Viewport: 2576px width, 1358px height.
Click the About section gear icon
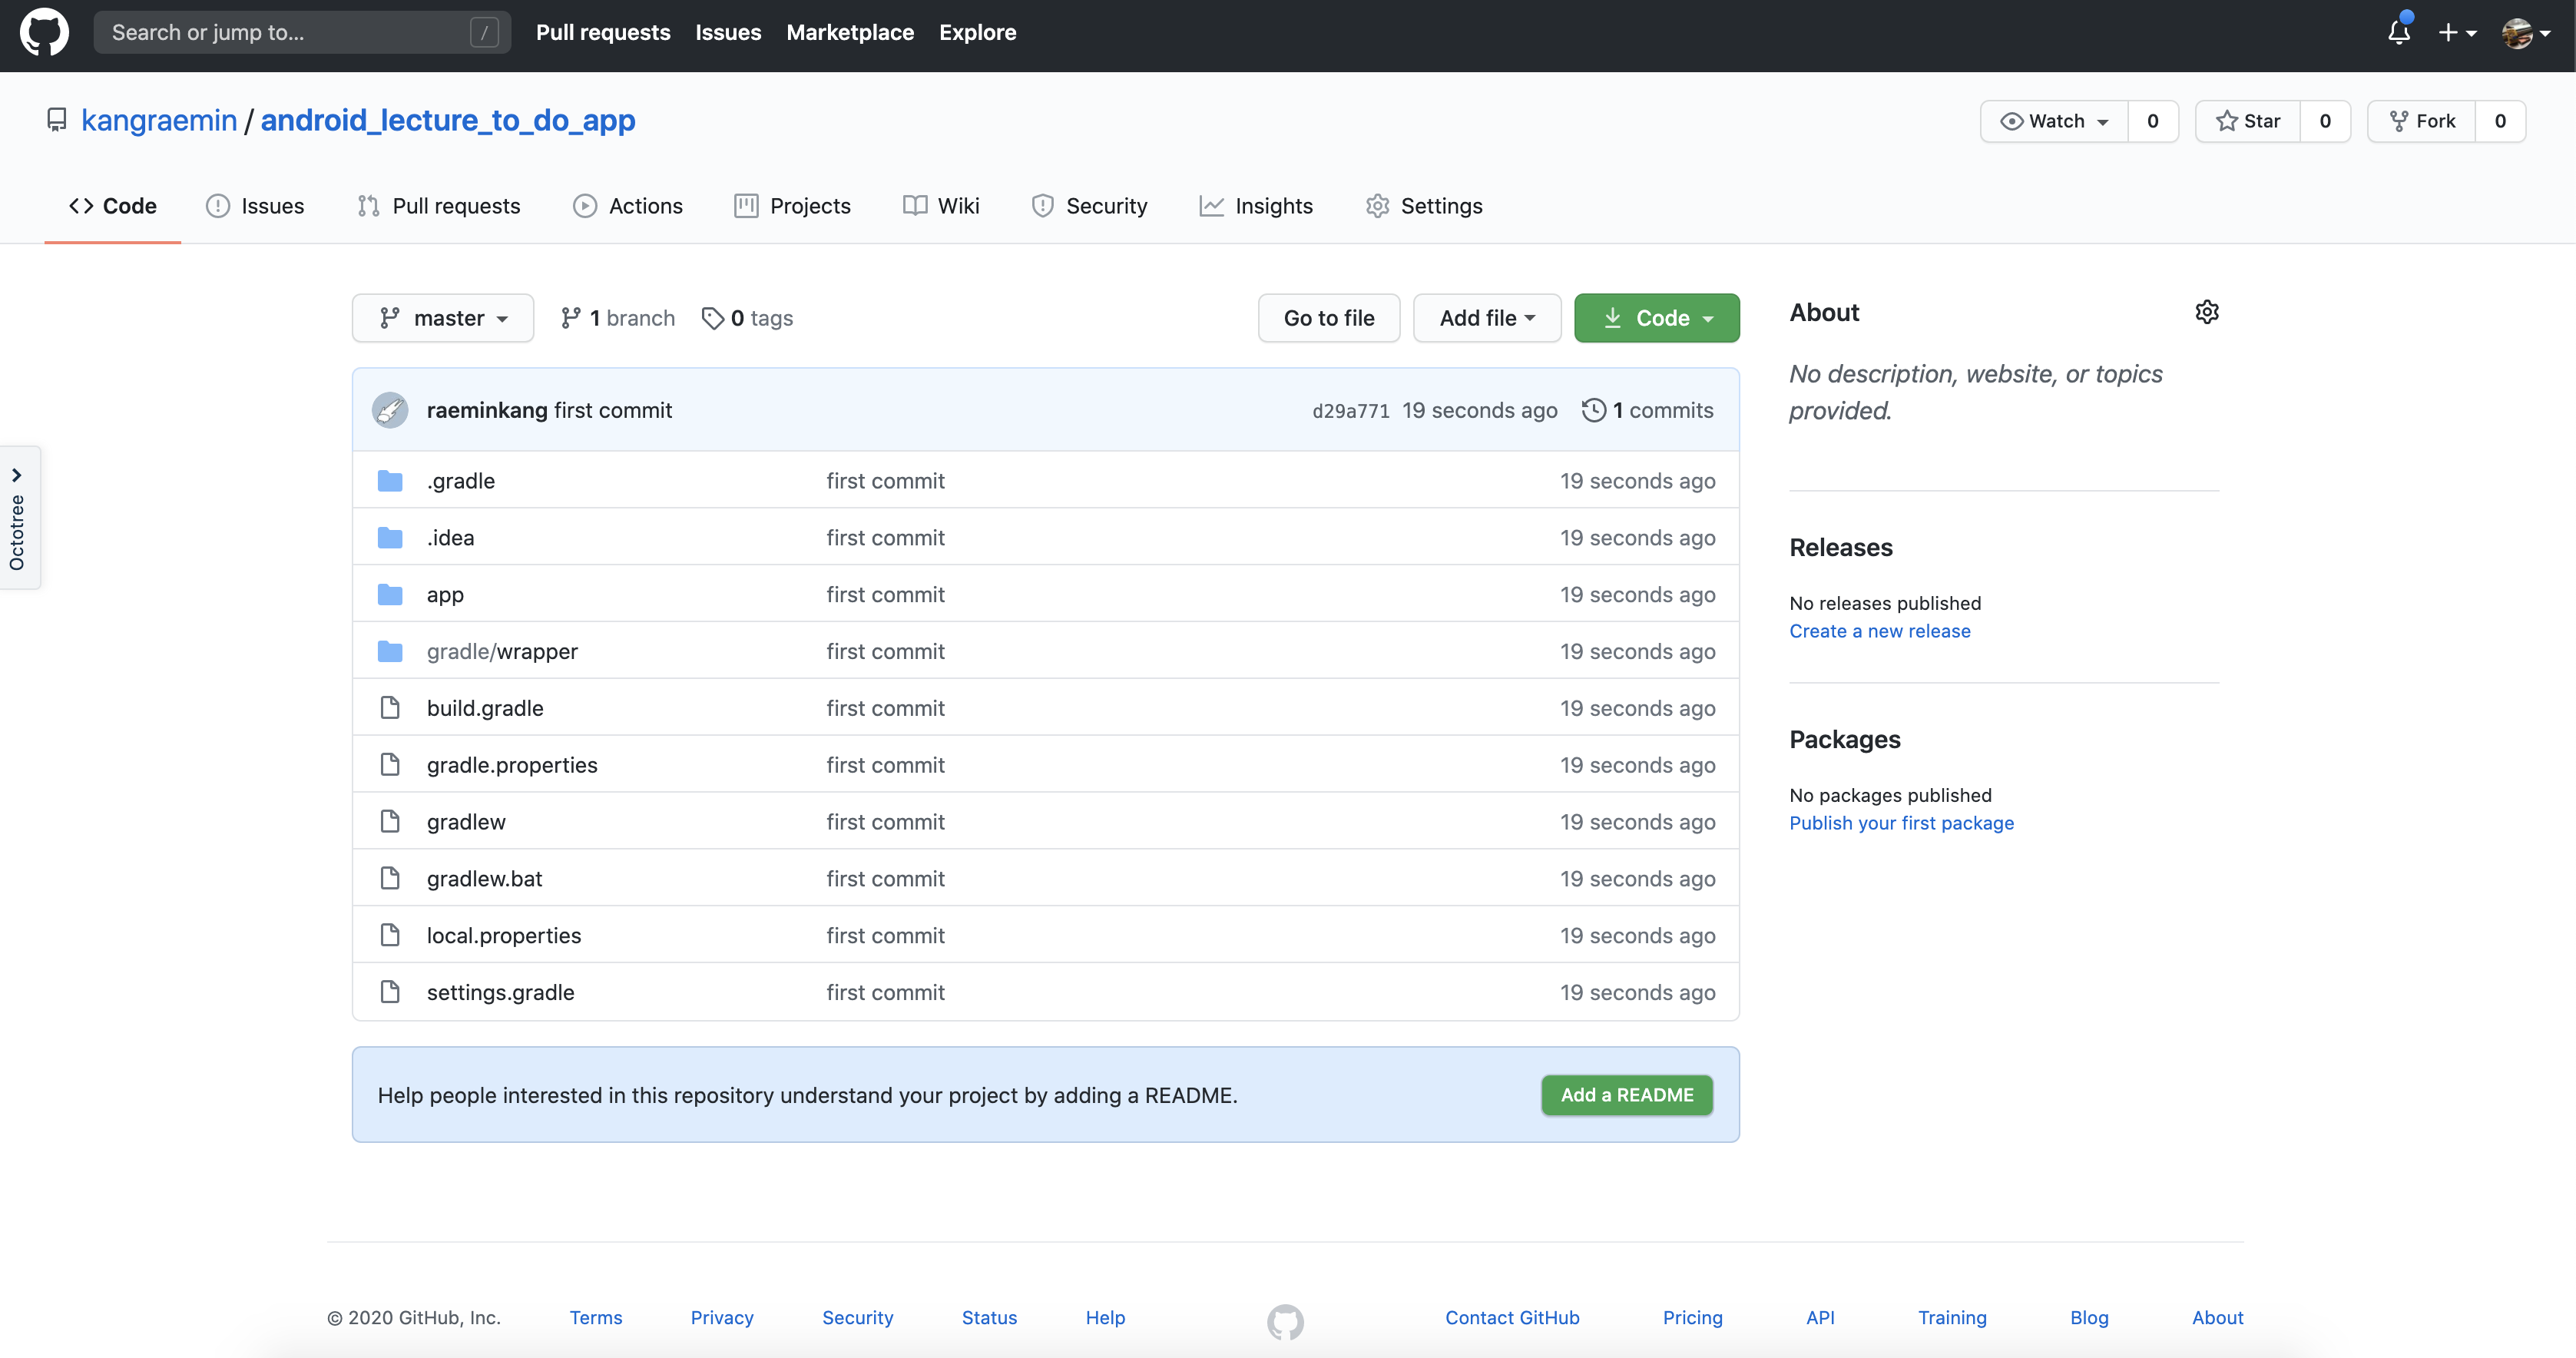pyautogui.click(x=2207, y=312)
